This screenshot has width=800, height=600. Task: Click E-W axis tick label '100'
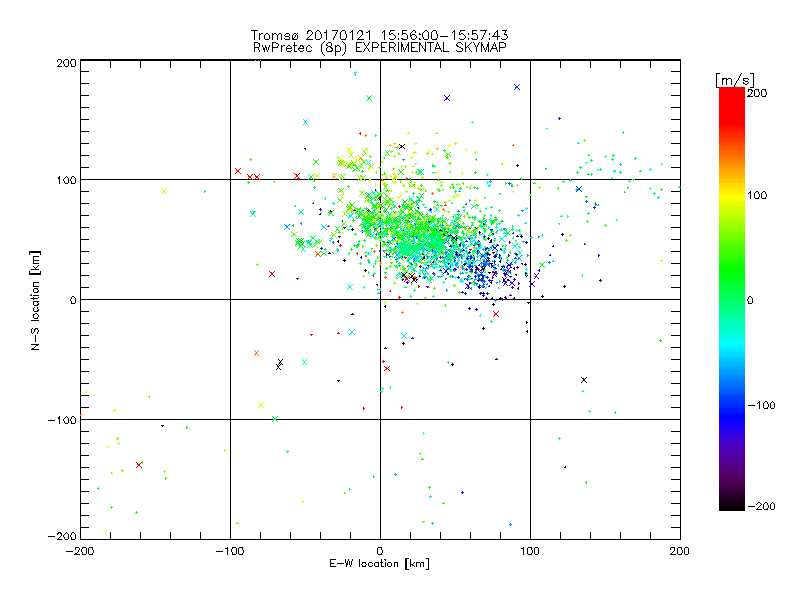[x=530, y=551]
